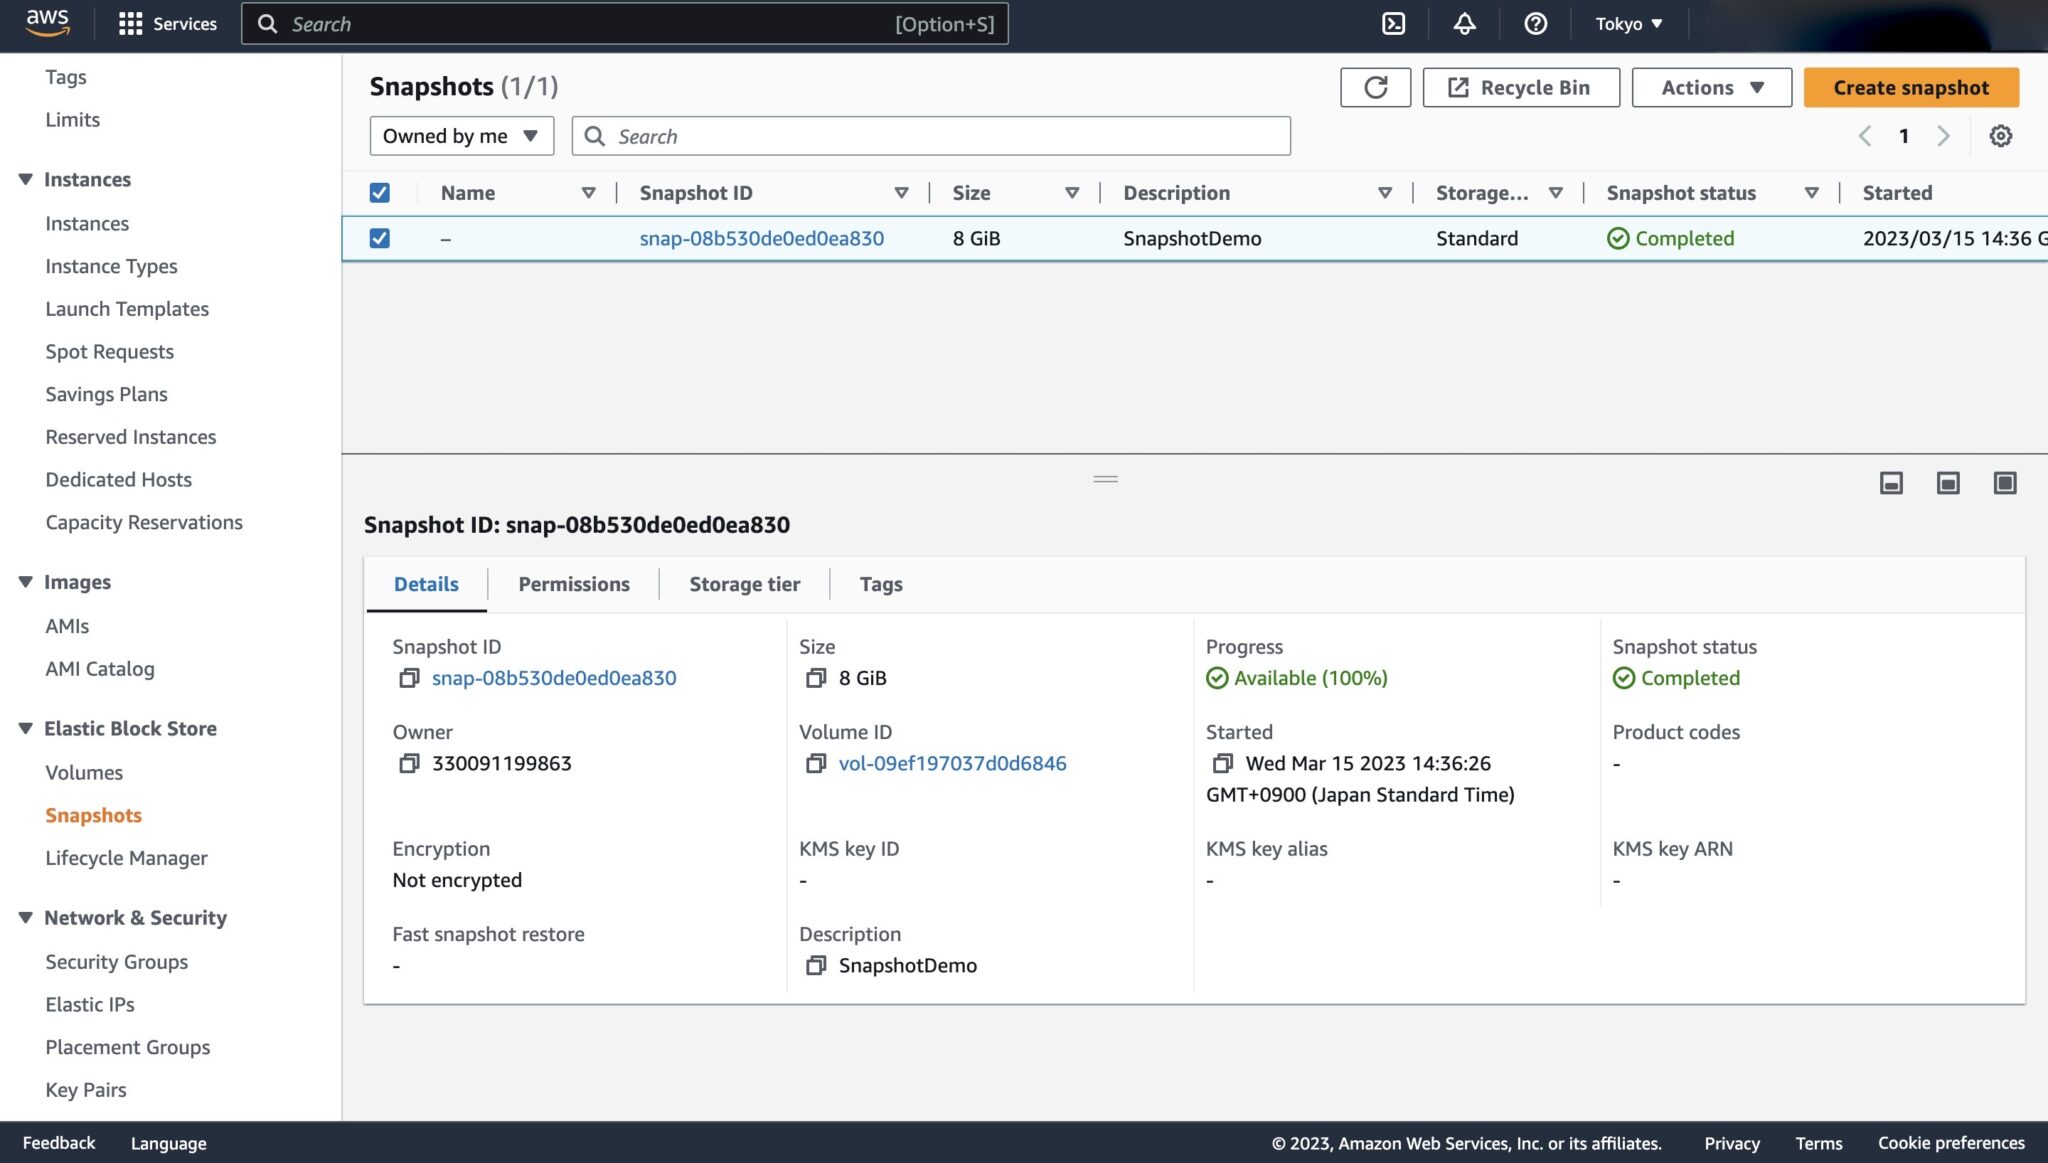2048x1163 pixels.
Task: Click the Create snapshot button
Action: (1910, 87)
